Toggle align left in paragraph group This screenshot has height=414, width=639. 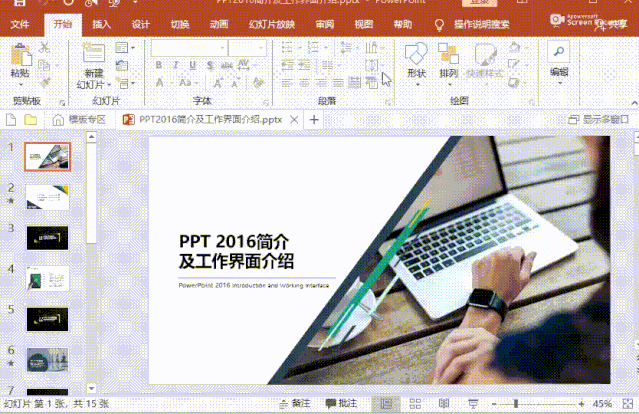(287, 83)
